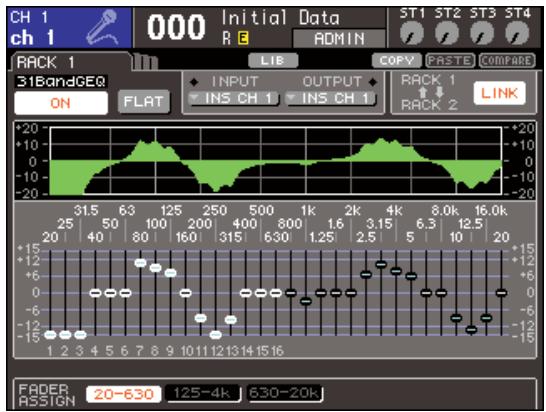
Task: Toggle the rack LINK button
Action: click(499, 93)
